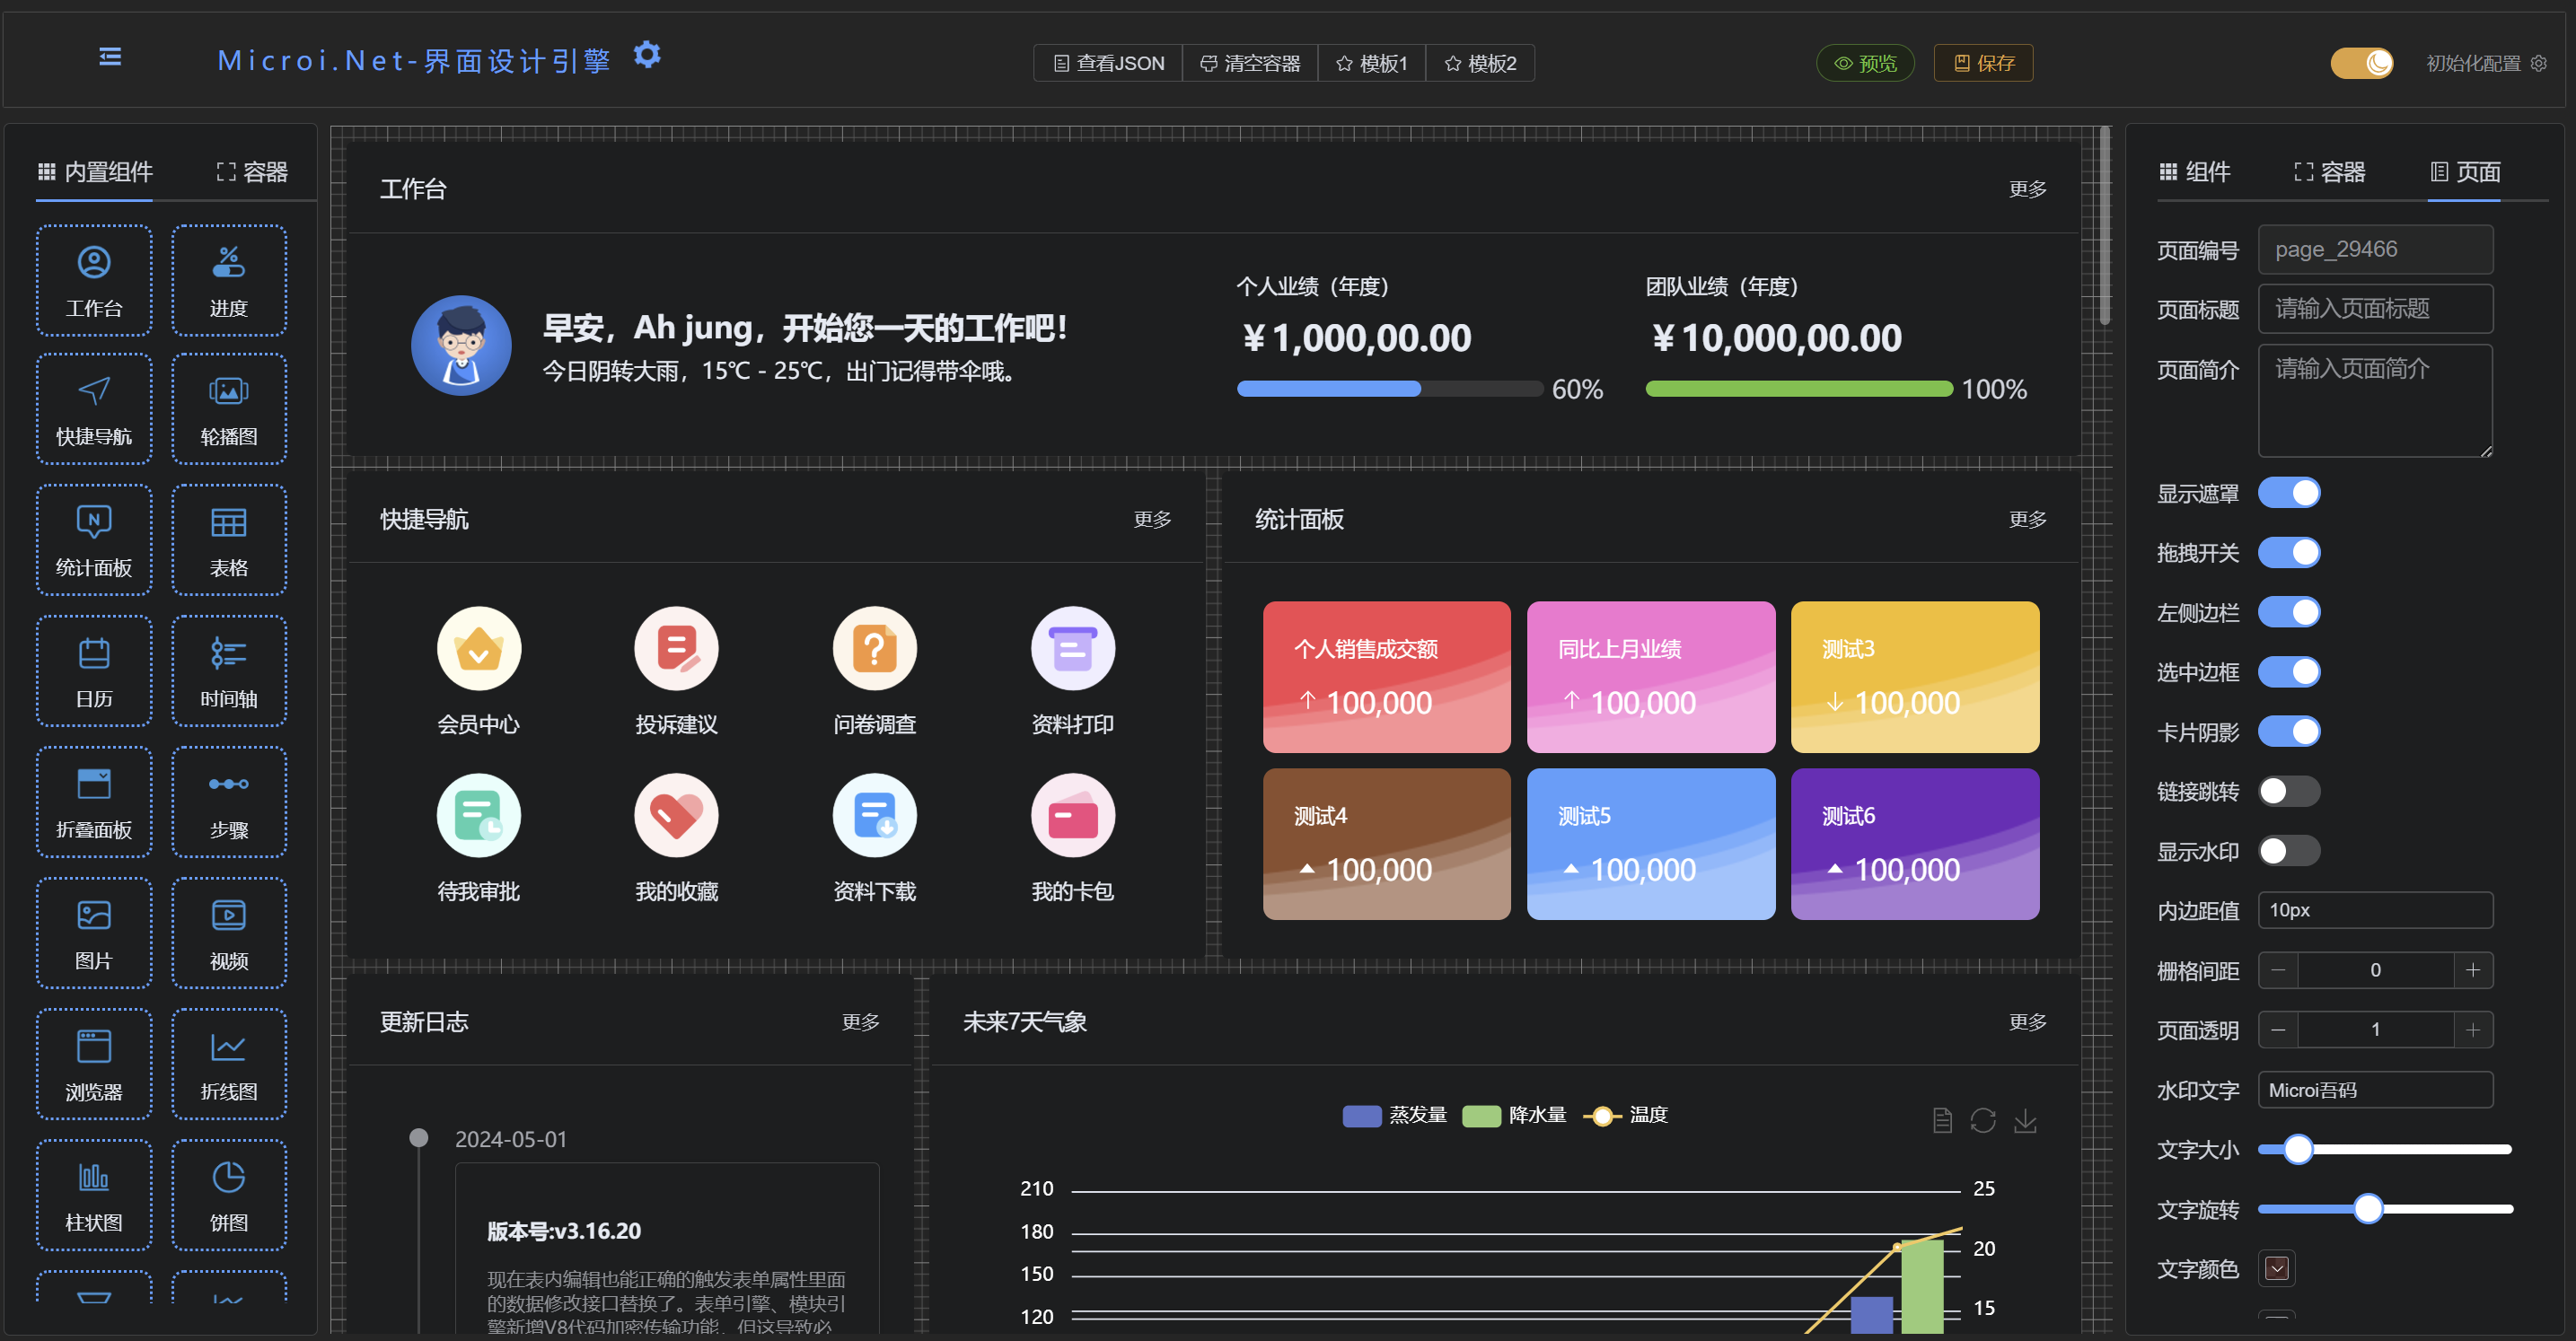2576x1341 pixels.
Task: Collapse the sidebar with the hamburger icon
Action: coord(110,57)
